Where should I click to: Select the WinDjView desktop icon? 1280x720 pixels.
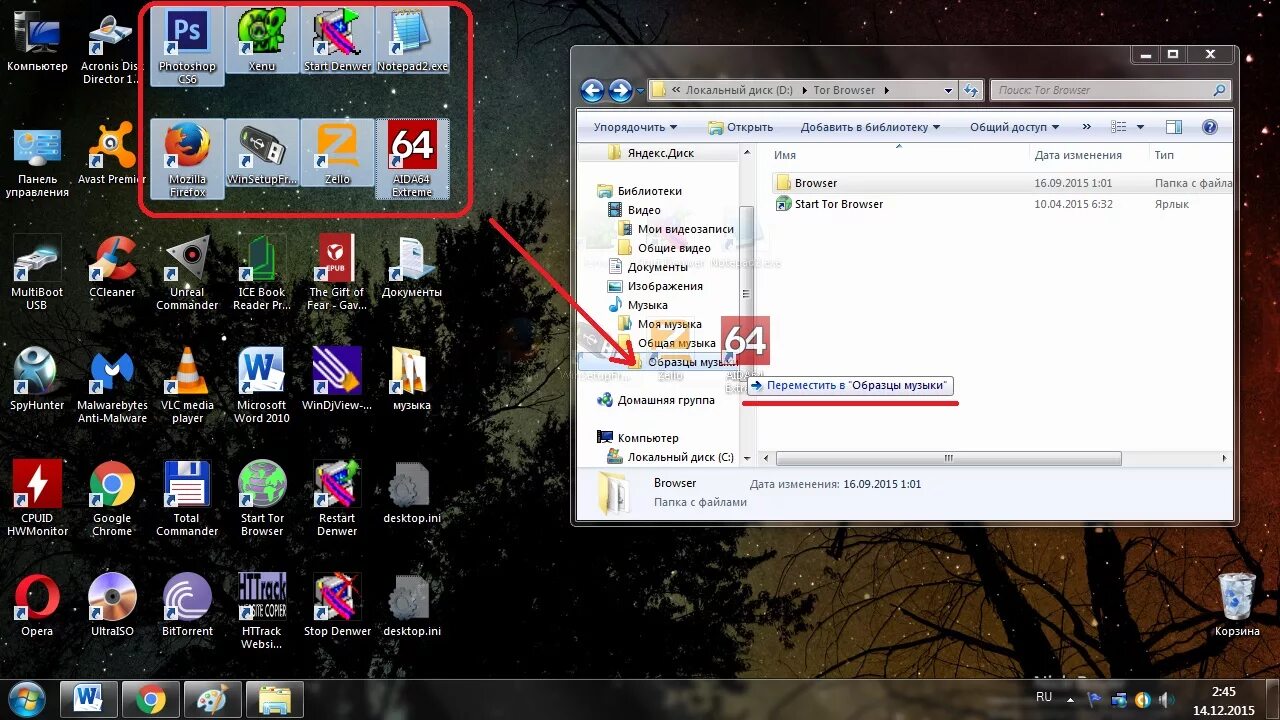tap(337, 379)
